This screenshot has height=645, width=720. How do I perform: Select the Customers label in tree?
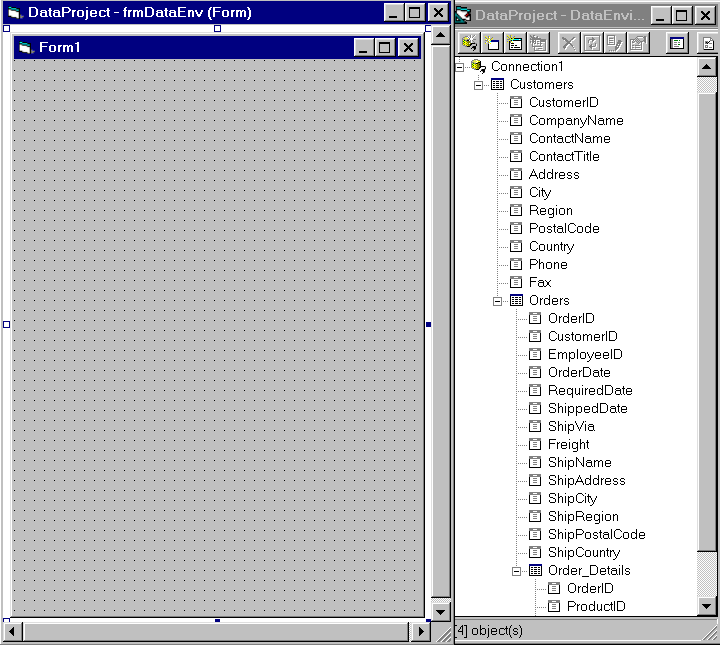[x=542, y=84]
